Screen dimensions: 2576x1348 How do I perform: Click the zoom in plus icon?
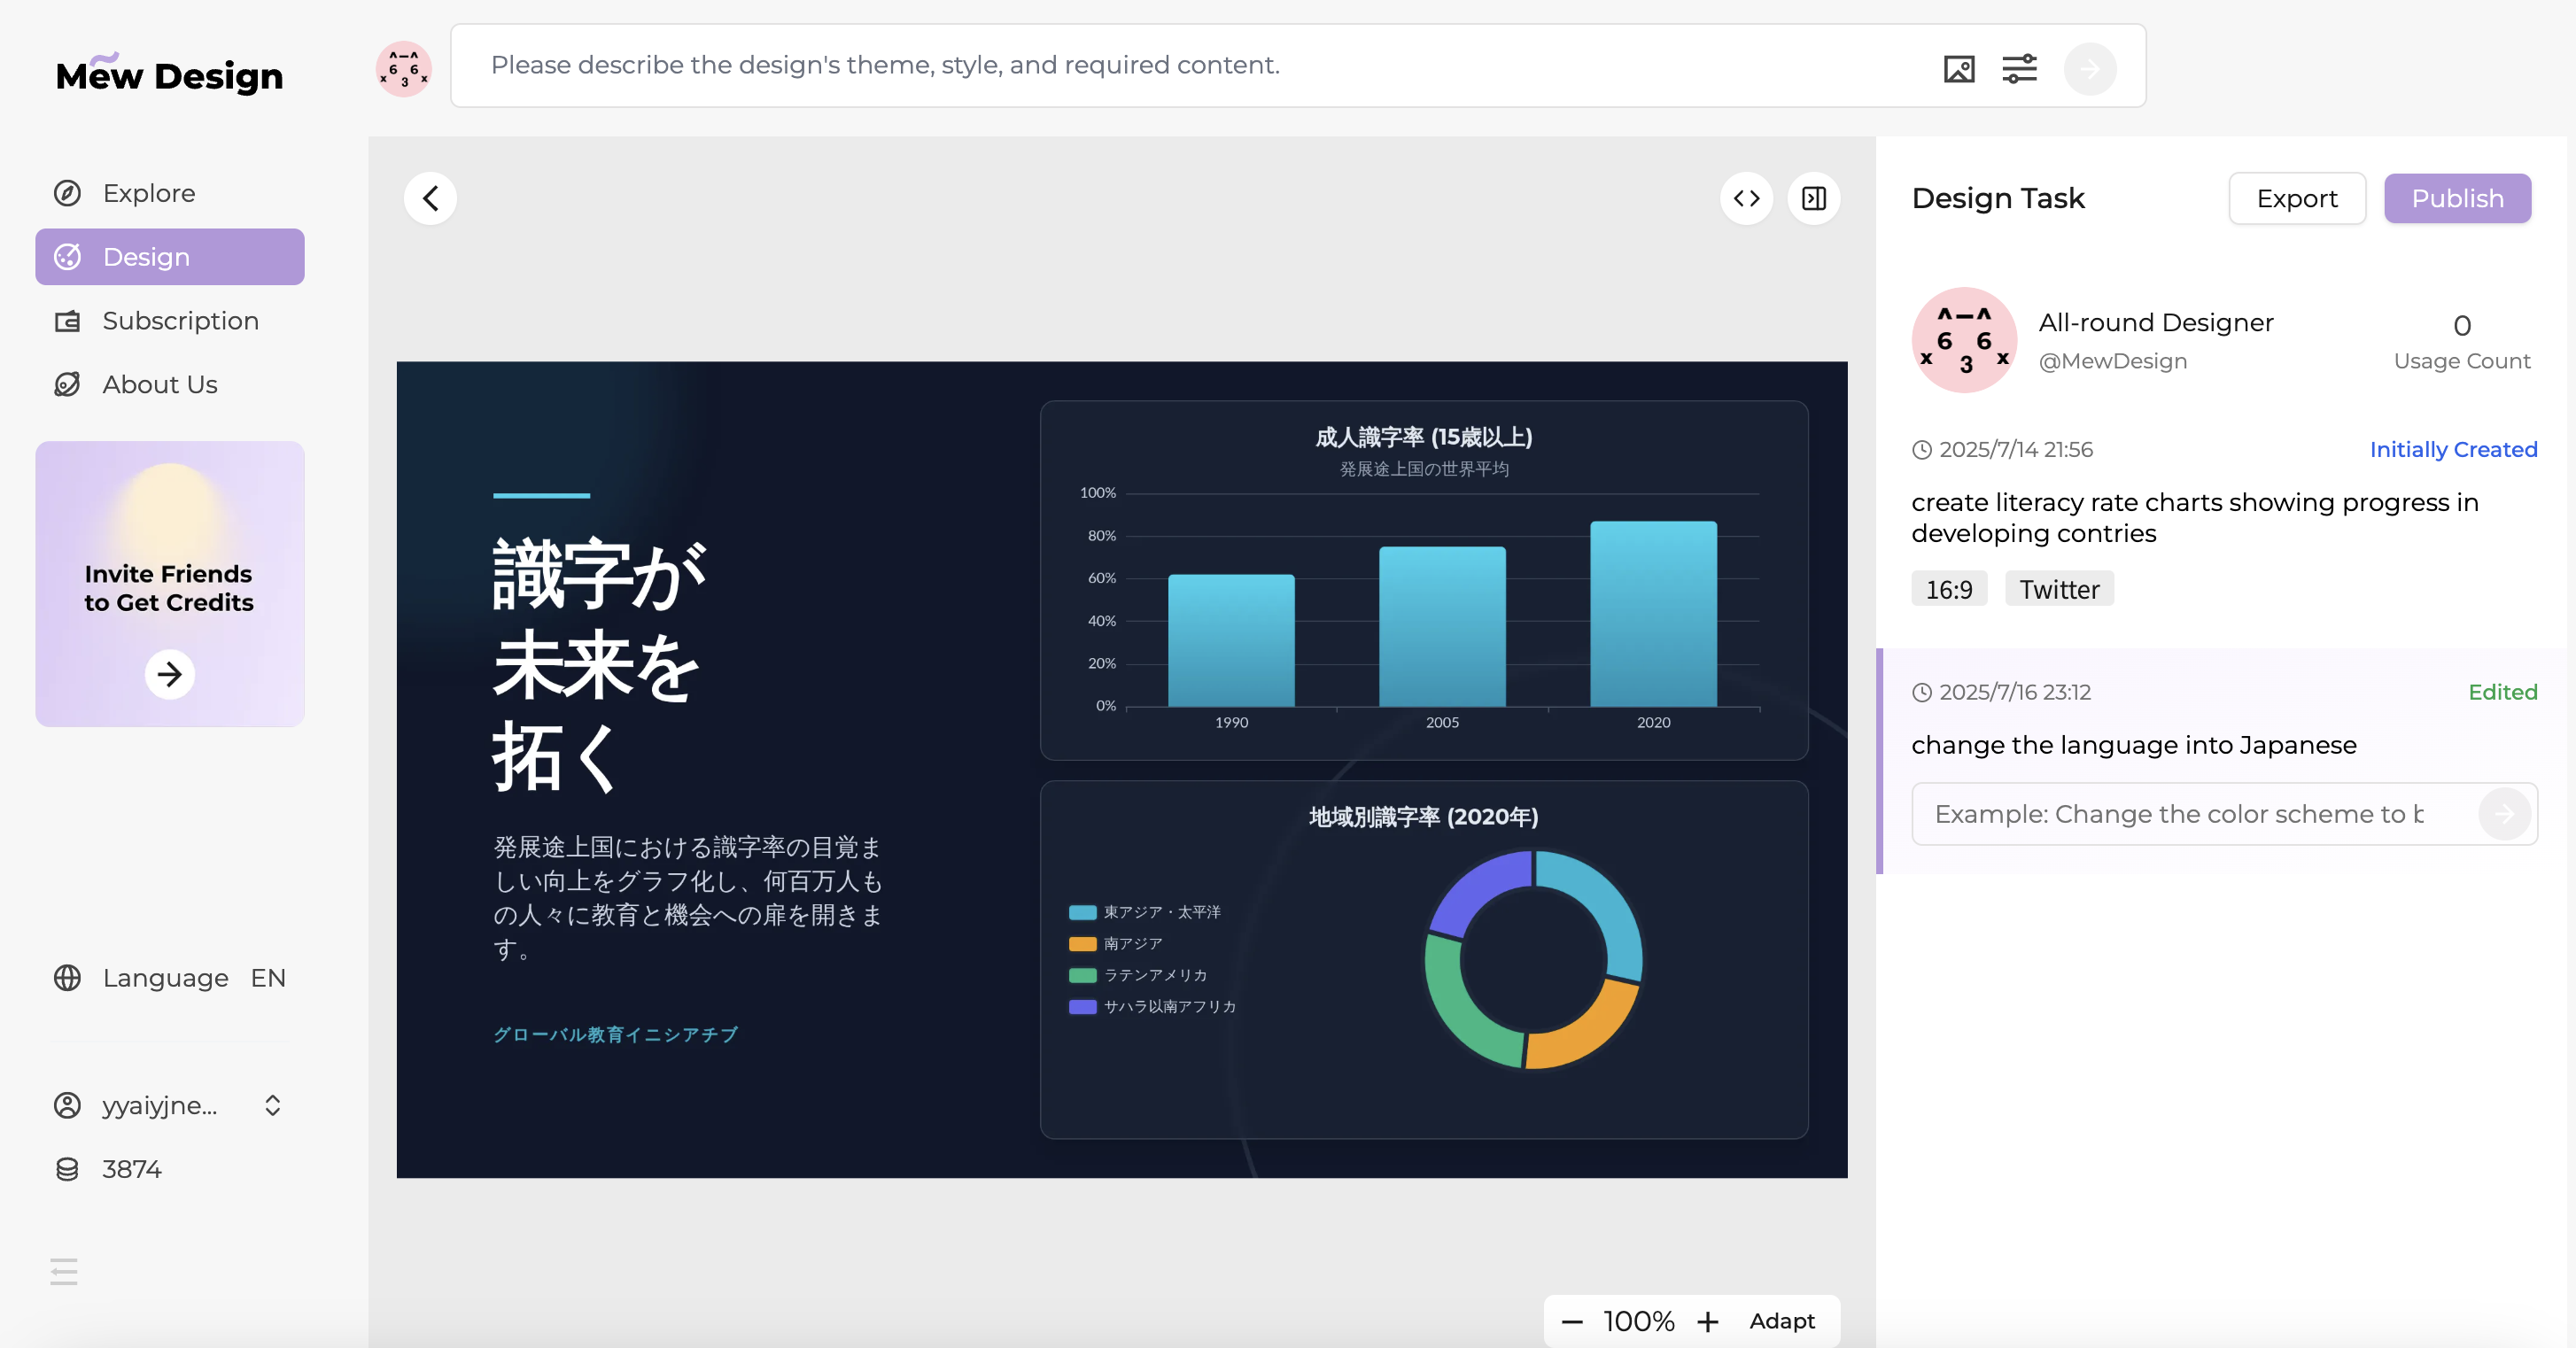coord(1708,1322)
